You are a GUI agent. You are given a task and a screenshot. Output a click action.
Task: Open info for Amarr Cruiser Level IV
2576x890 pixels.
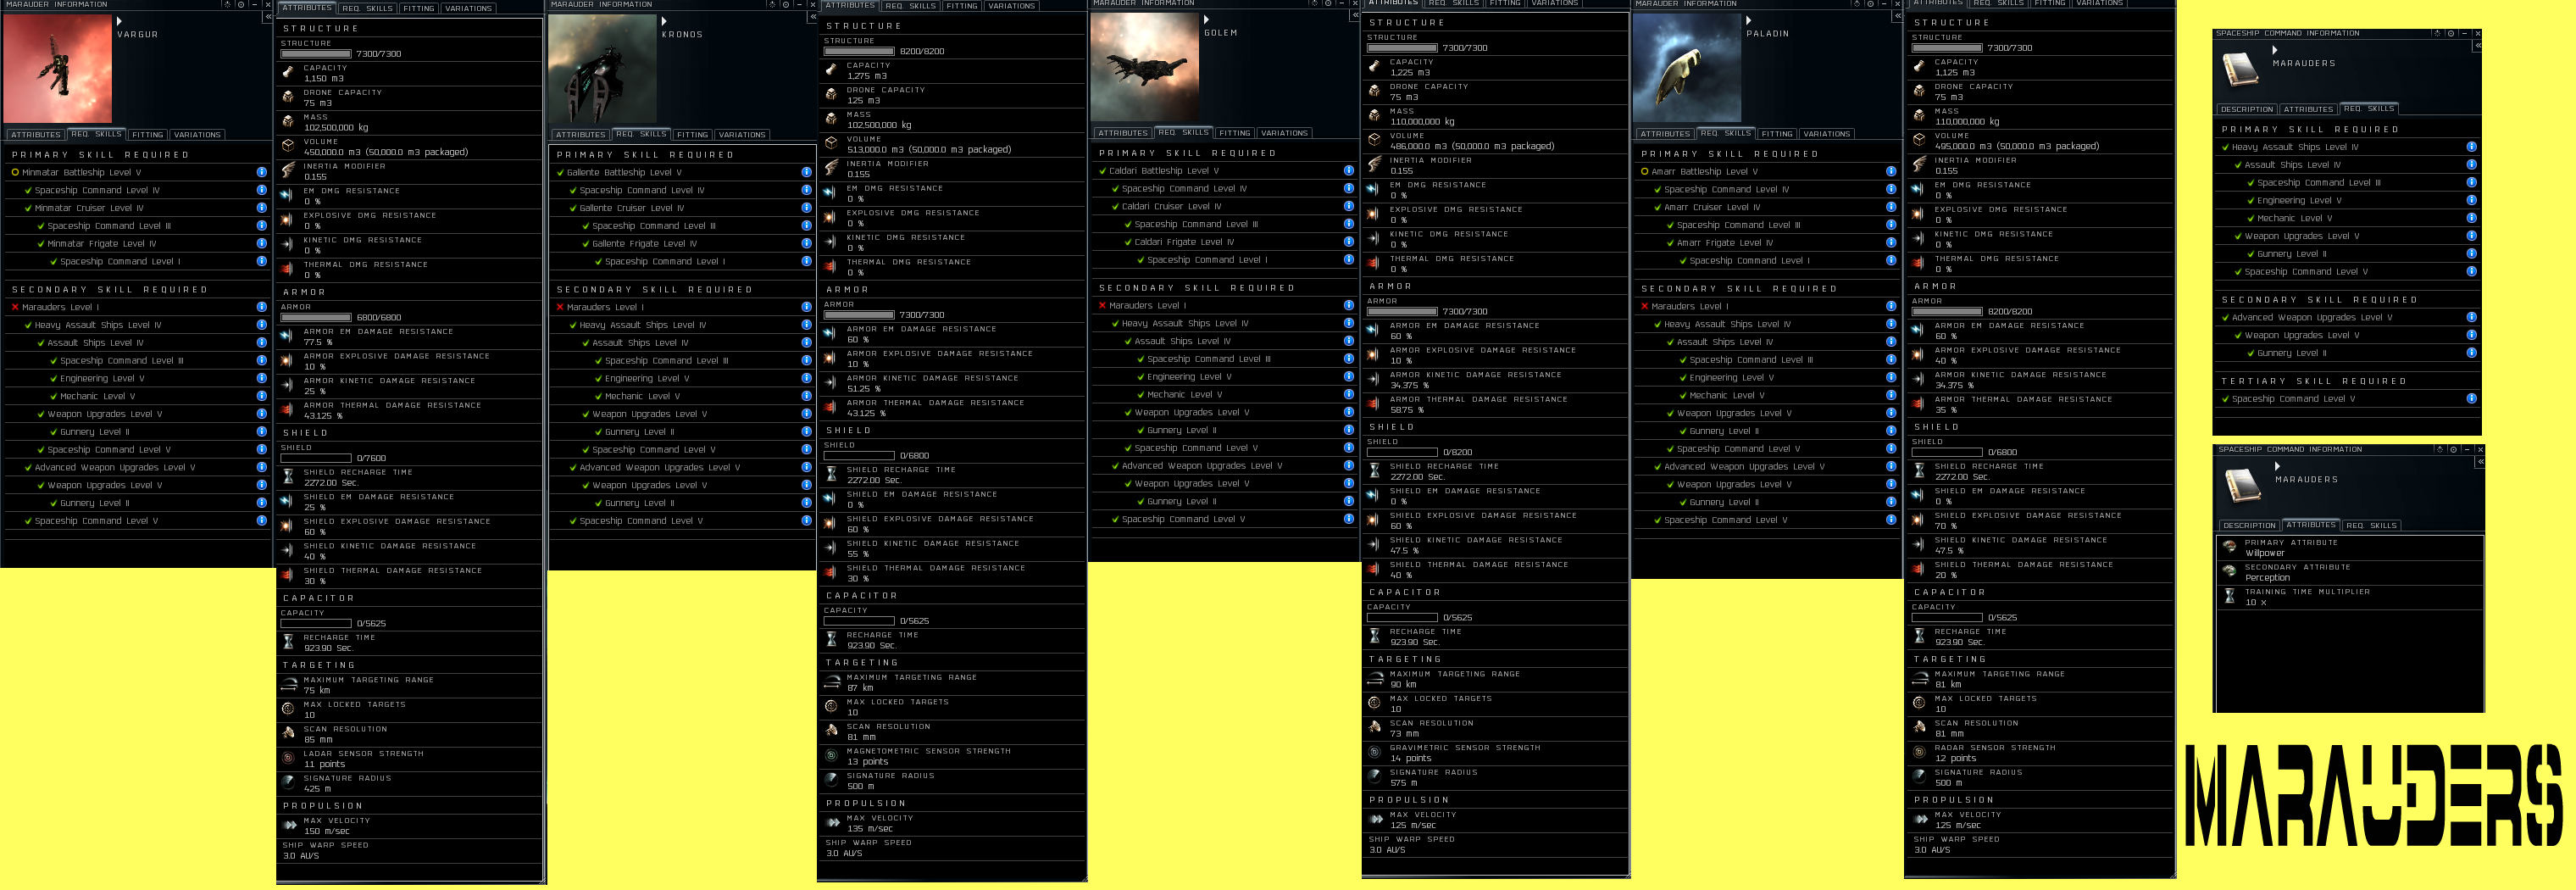(1891, 207)
